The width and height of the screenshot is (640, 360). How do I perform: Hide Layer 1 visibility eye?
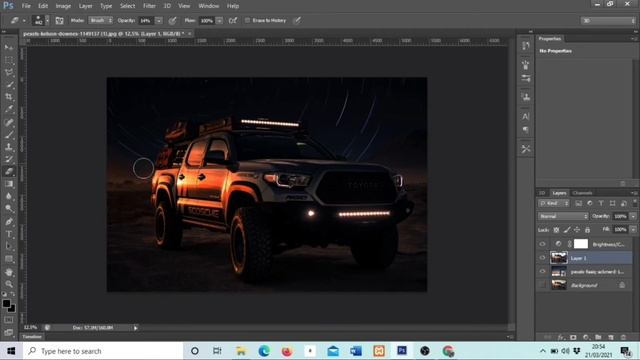click(542, 258)
